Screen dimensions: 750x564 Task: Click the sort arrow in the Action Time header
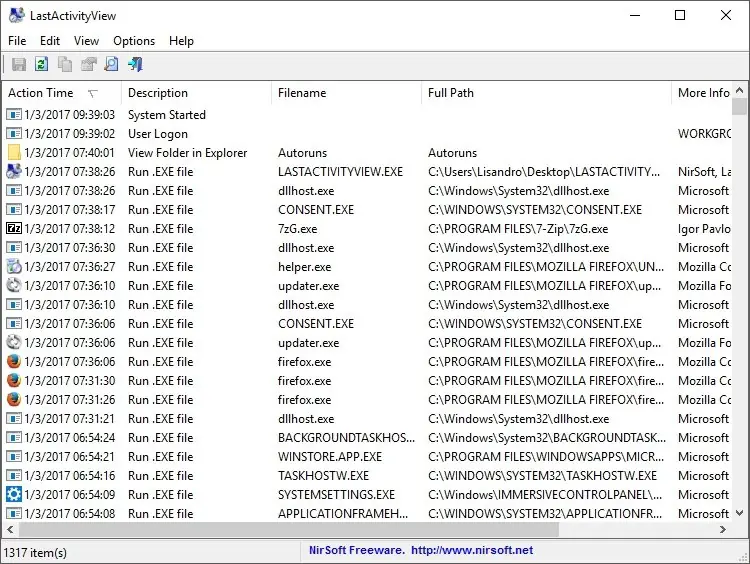pyautogui.click(x=93, y=93)
